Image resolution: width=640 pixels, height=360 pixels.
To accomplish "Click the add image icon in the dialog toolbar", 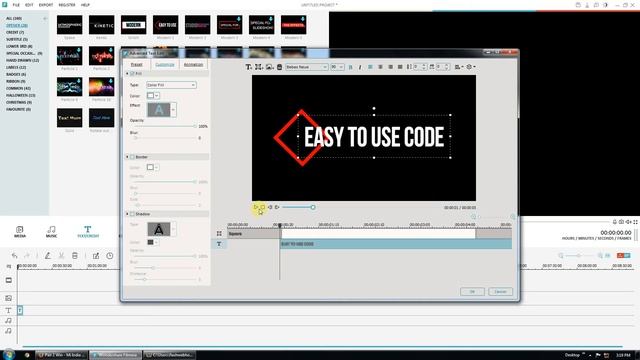I will coord(269,67).
